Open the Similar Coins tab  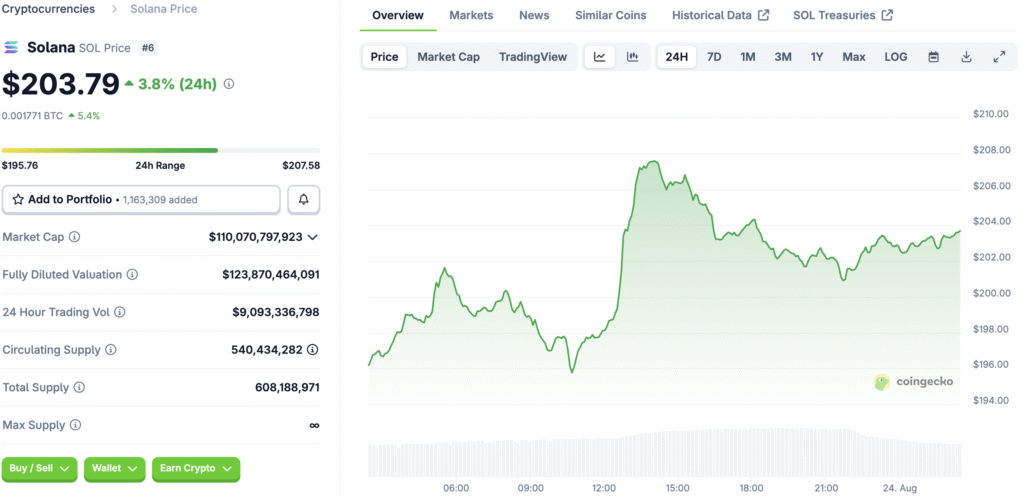coord(611,15)
